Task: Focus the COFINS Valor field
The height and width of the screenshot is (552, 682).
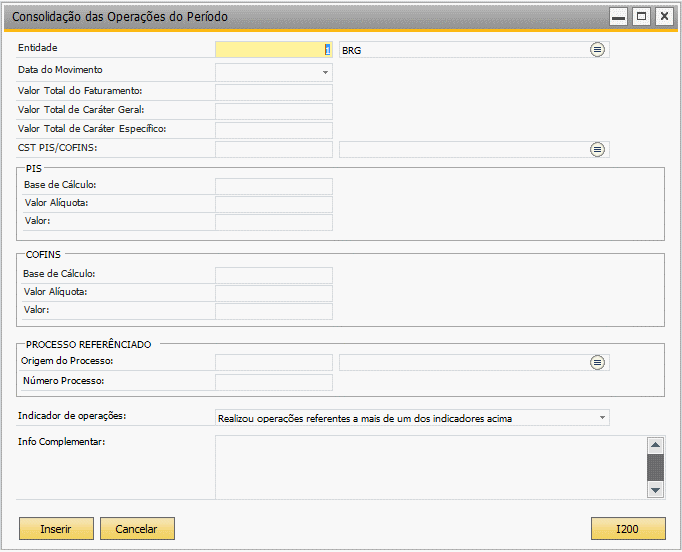Action: [274, 311]
